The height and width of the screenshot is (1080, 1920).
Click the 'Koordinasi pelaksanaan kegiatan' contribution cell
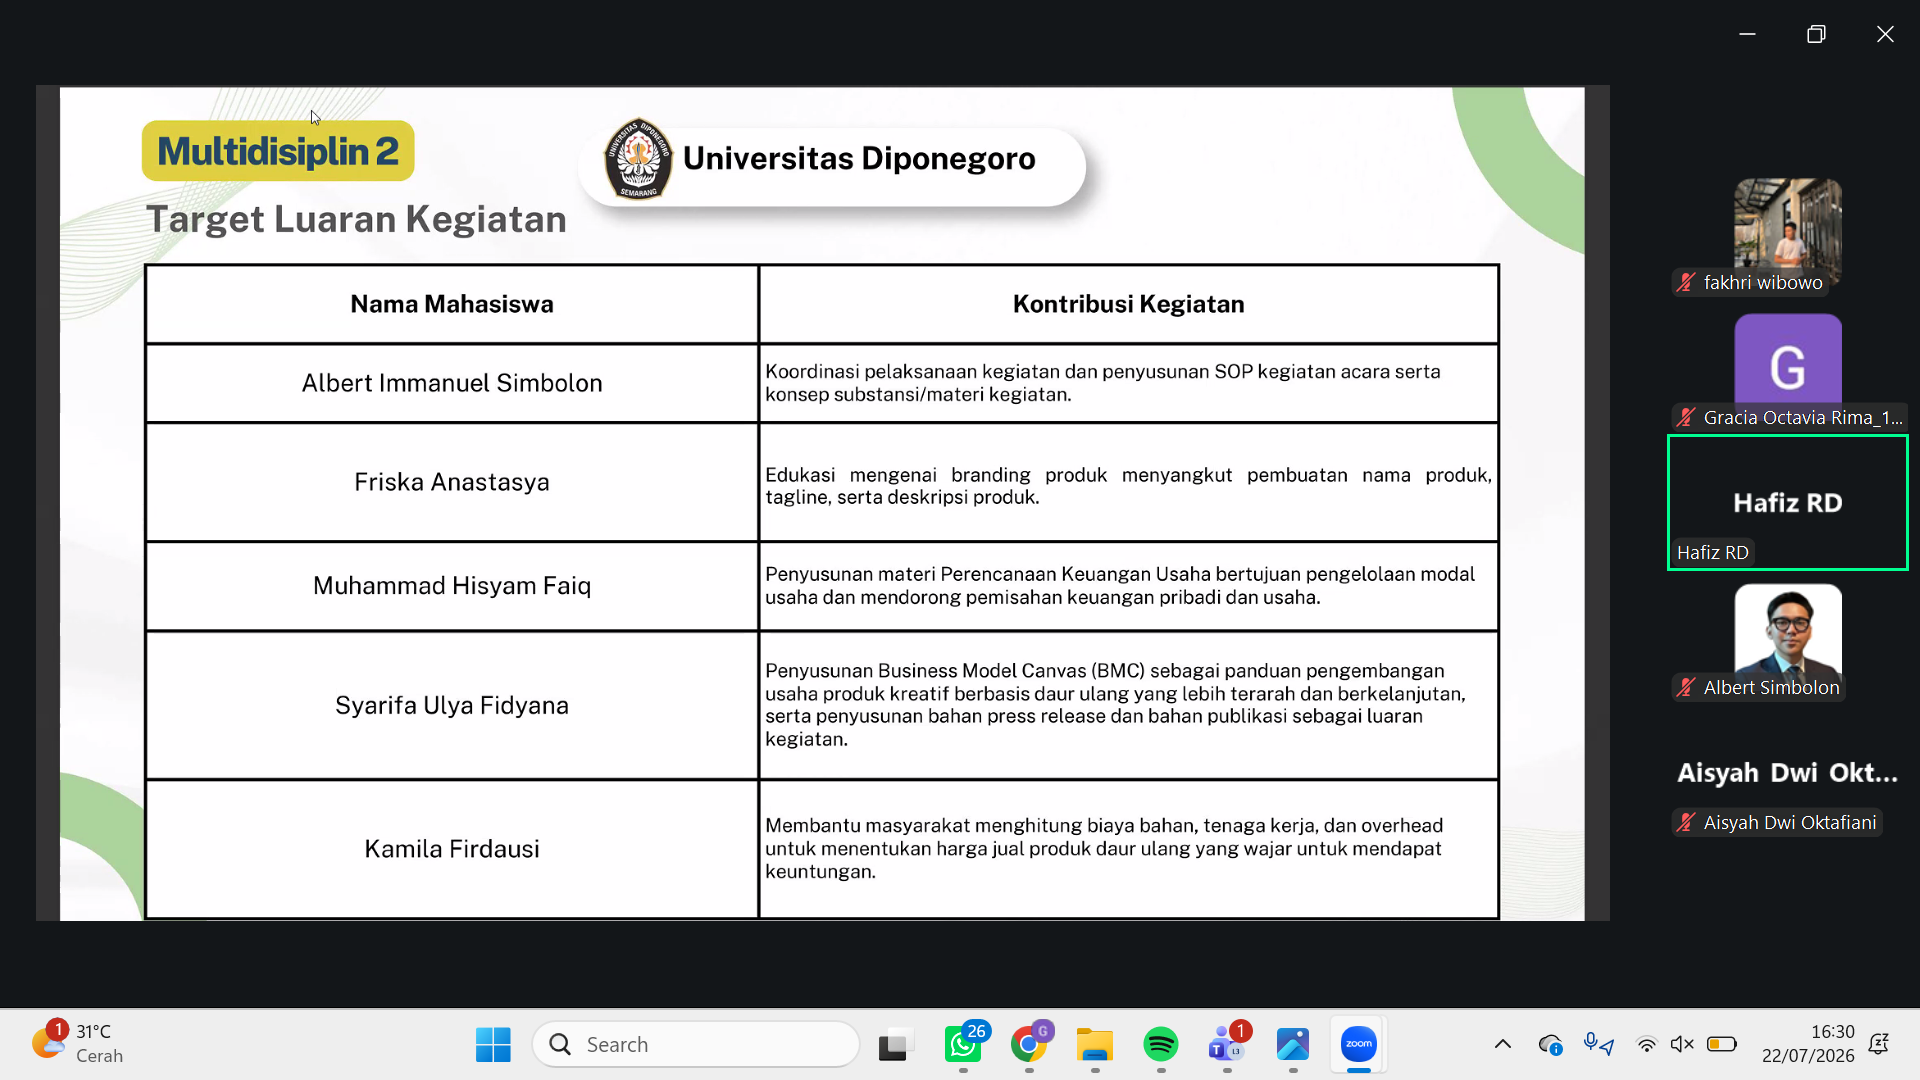coord(1129,383)
